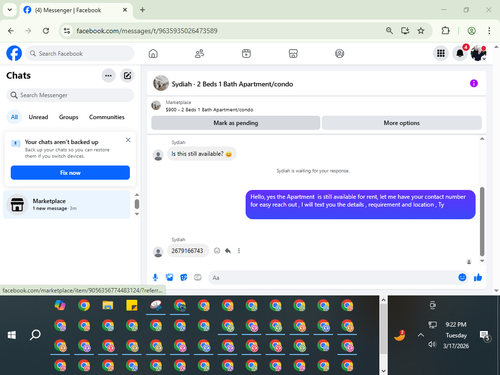Viewport: 500px width, 375px height.
Task: Reload the page
Action: tap(46, 31)
